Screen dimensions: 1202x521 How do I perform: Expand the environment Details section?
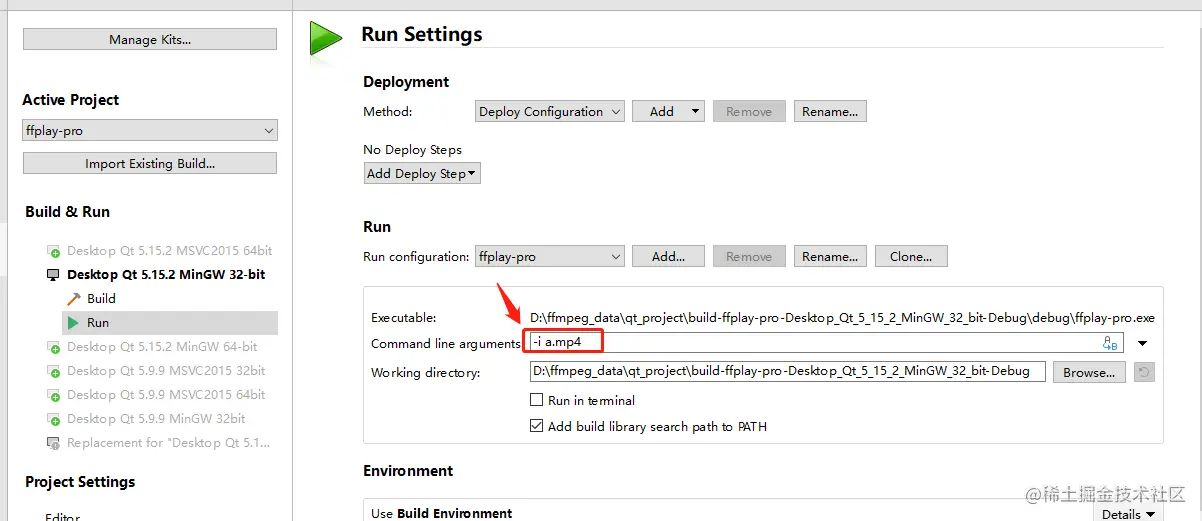1128,514
